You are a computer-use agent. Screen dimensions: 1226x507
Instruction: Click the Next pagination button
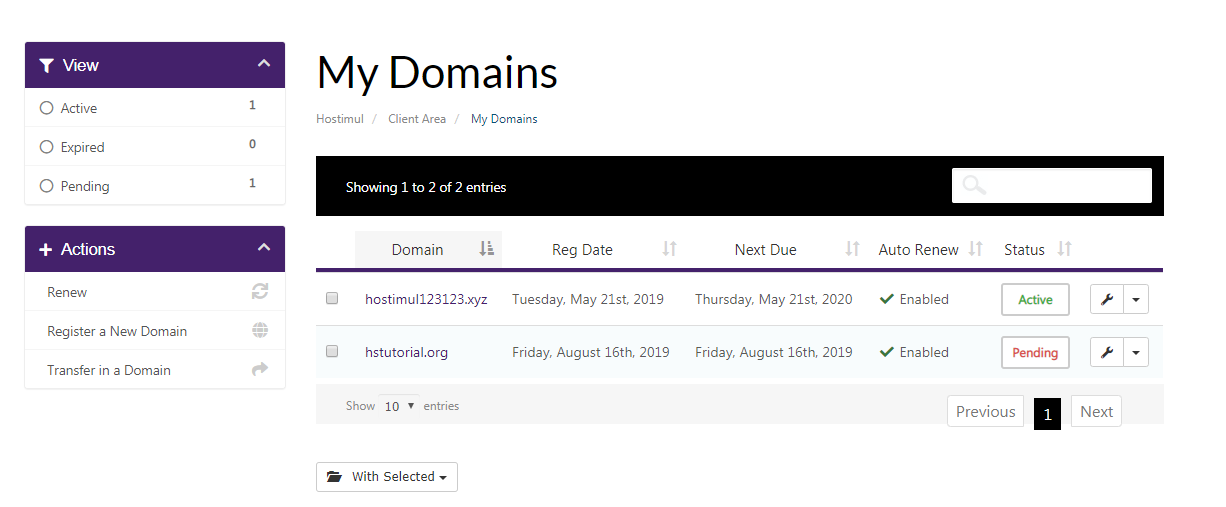point(1096,411)
